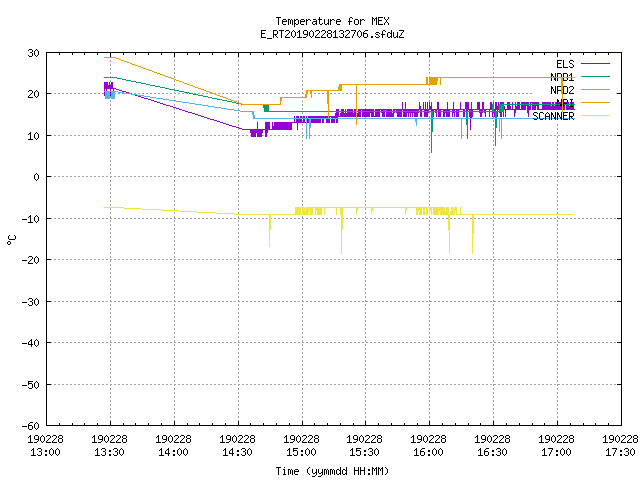Click the NPD2 legend label
The image size is (640, 480).
tap(562, 90)
